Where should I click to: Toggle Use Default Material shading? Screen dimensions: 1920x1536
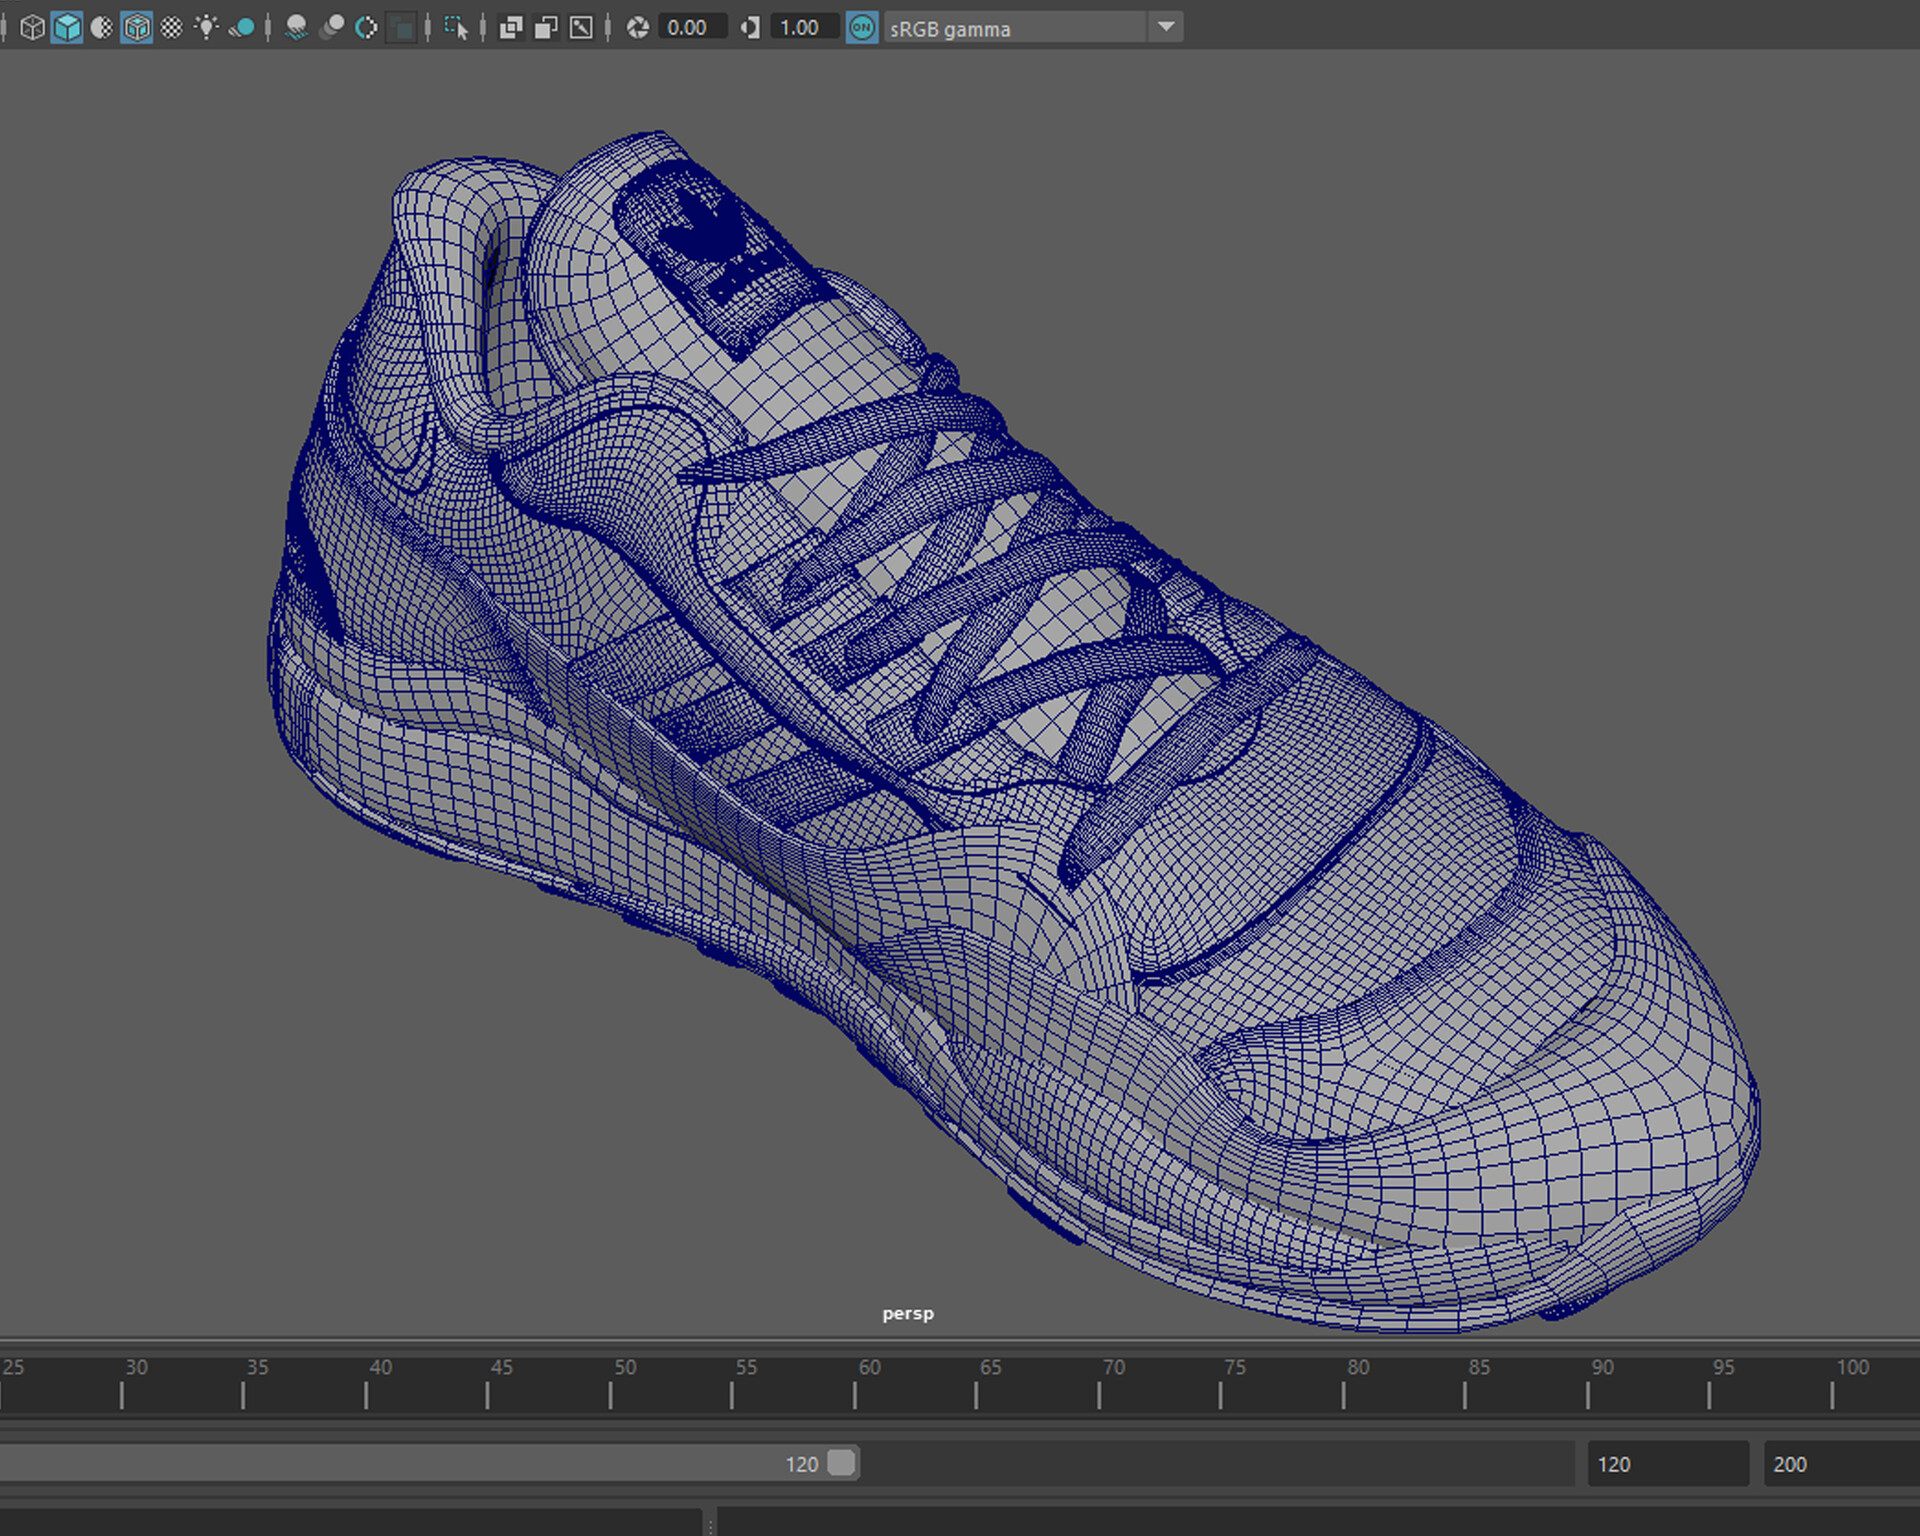tap(102, 28)
